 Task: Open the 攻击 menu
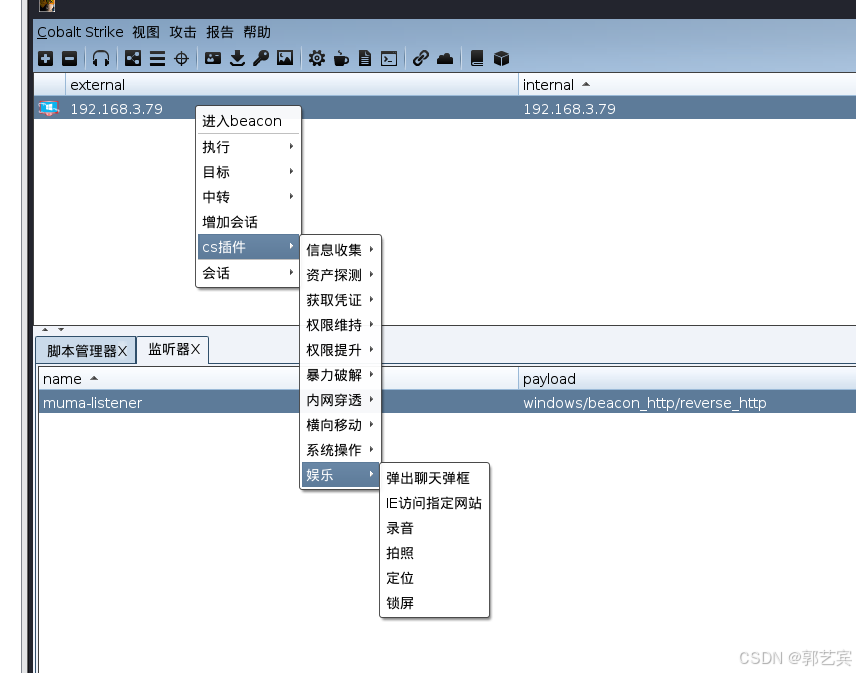click(x=183, y=32)
